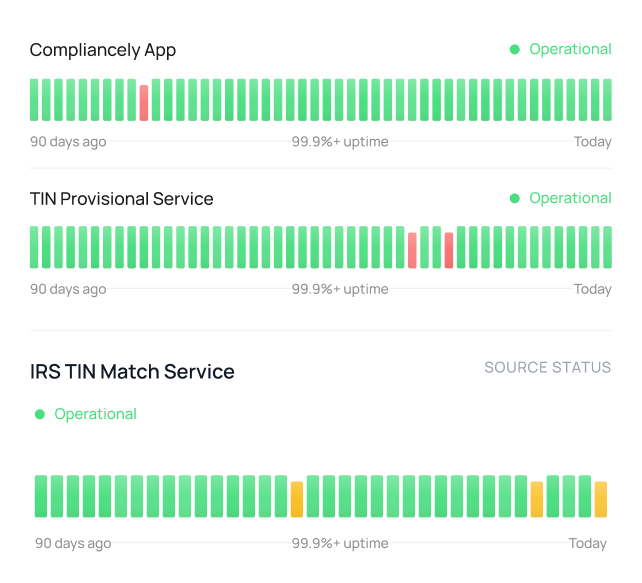Click middle yellow bar in IRS TIN Match timeline
This screenshot has width=642, height=583.
pos(537,499)
